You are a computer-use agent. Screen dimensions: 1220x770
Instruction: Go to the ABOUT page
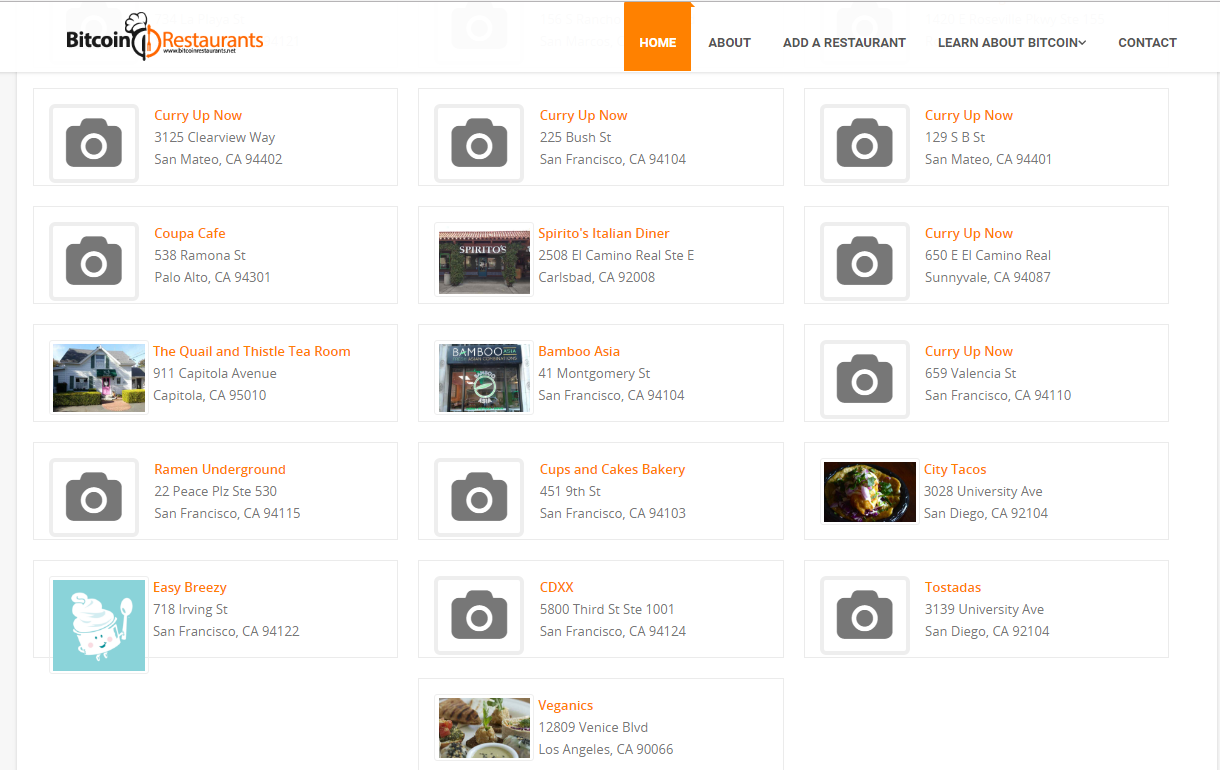point(729,42)
